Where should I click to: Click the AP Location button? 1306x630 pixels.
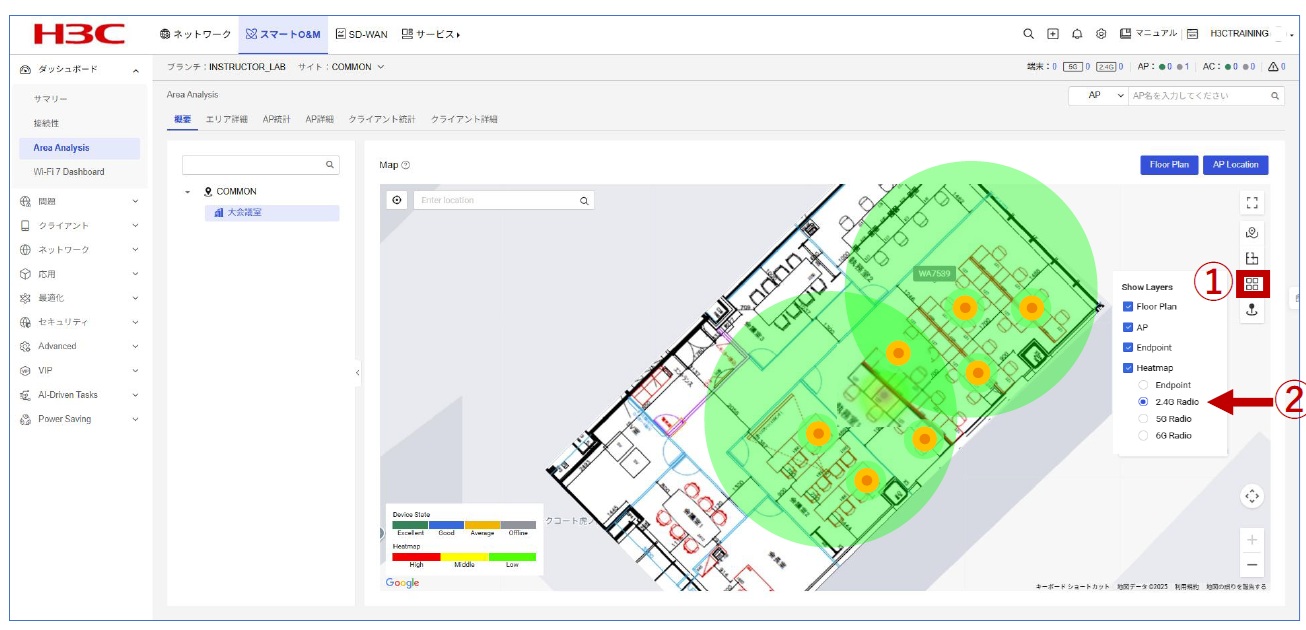click(x=1235, y=165)
